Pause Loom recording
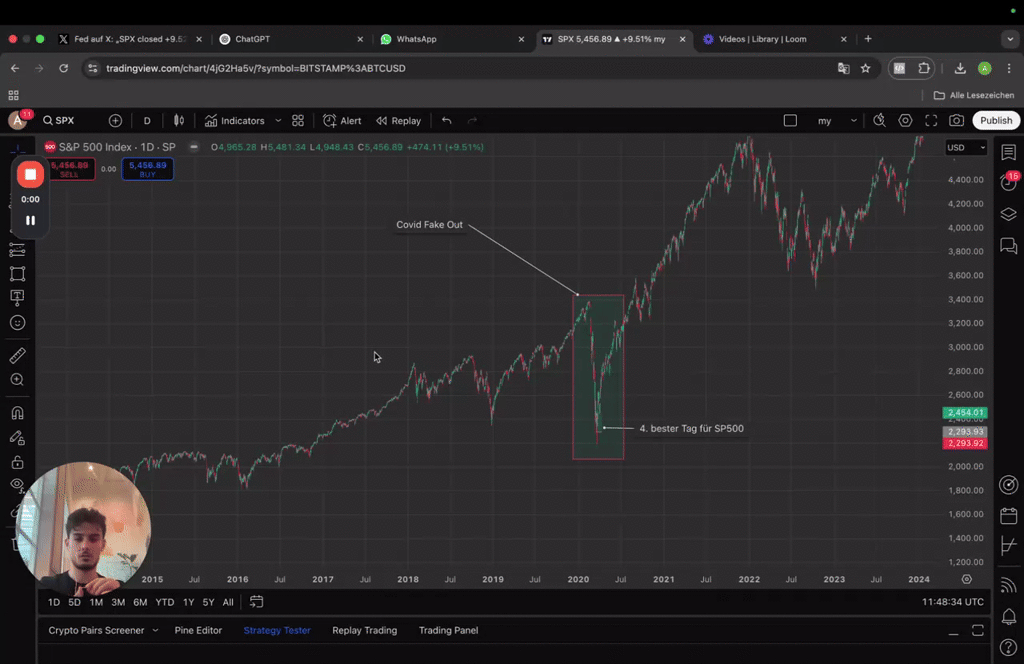 click(30, 221)
